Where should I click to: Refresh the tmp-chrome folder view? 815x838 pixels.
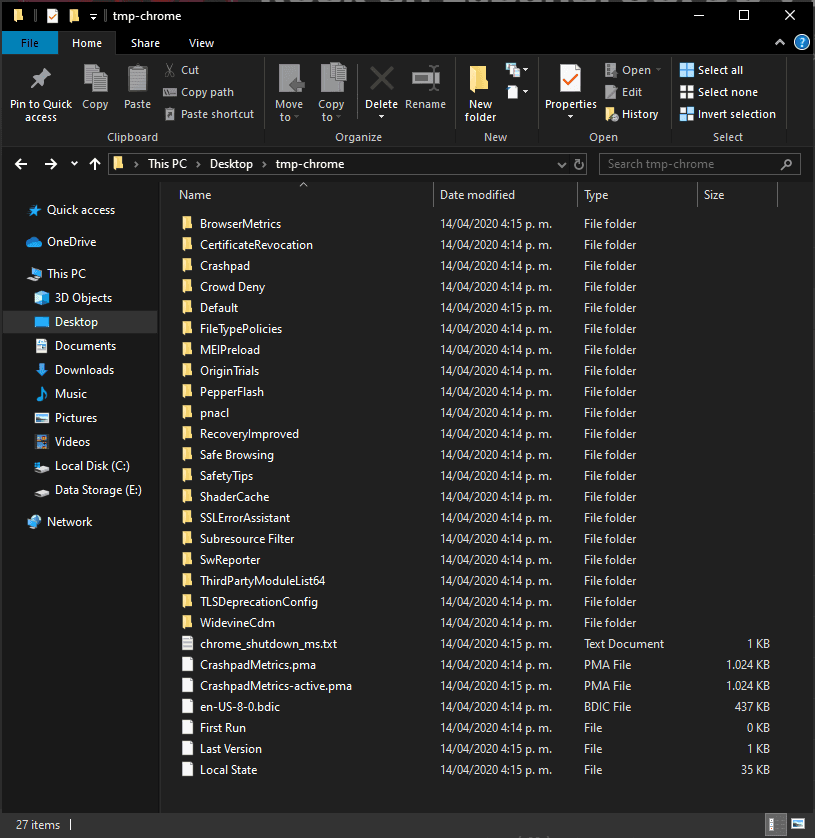(579, 164)
